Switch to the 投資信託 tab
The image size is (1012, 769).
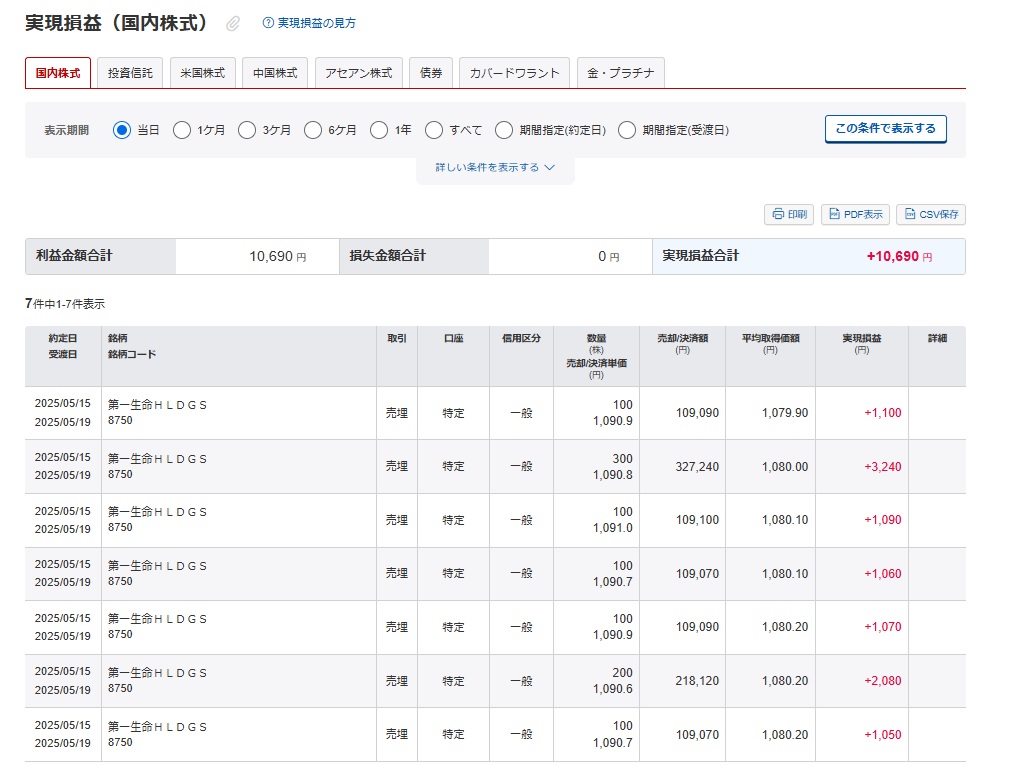(130, 73)
